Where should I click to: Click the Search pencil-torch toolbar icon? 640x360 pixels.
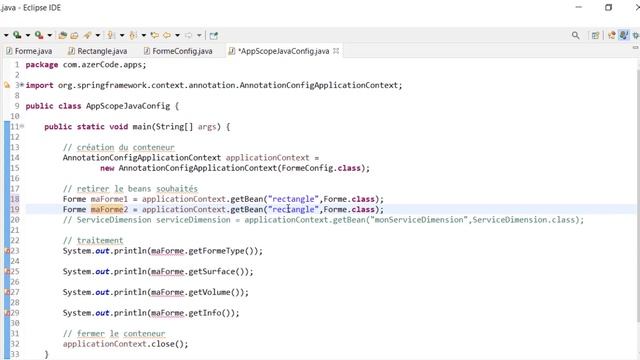87,36
